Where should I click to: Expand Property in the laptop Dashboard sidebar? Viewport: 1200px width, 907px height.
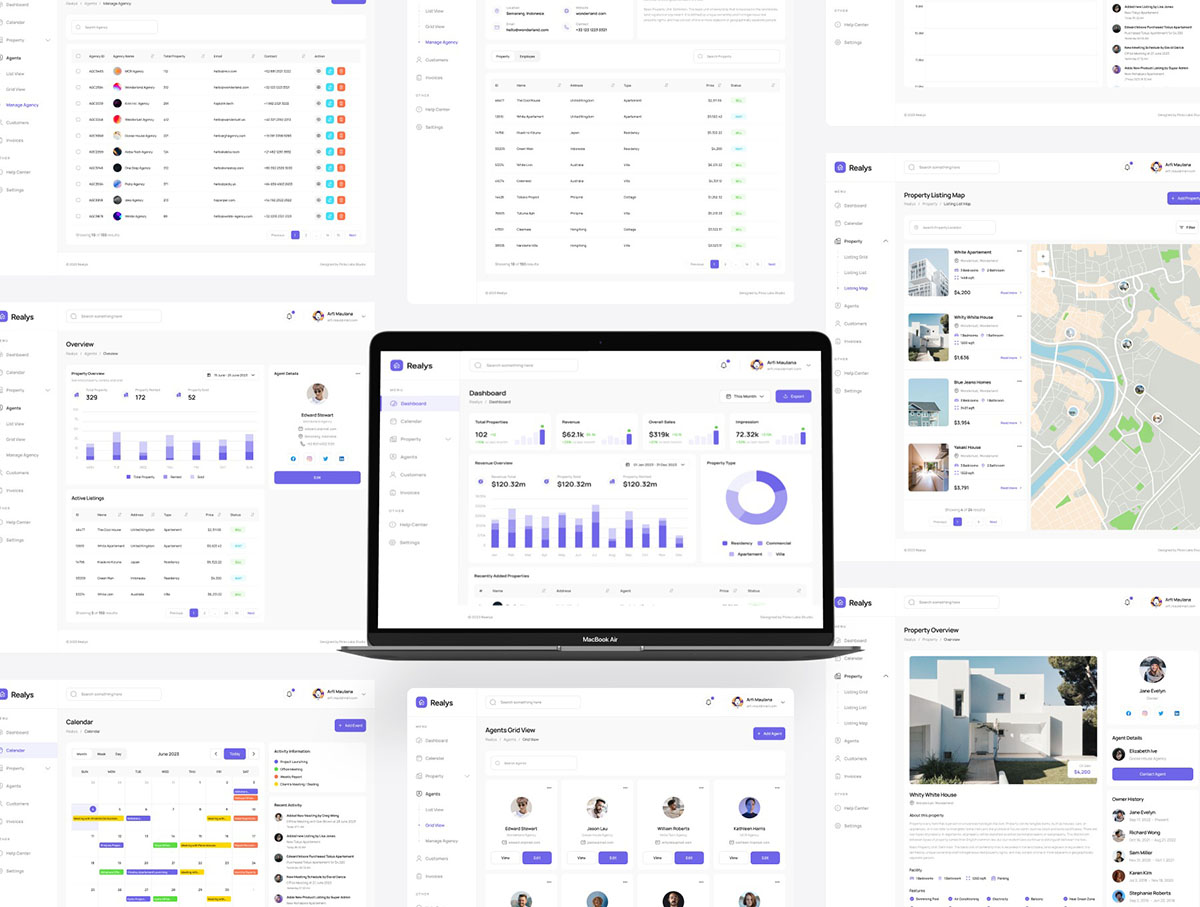(x=447, y=439)
